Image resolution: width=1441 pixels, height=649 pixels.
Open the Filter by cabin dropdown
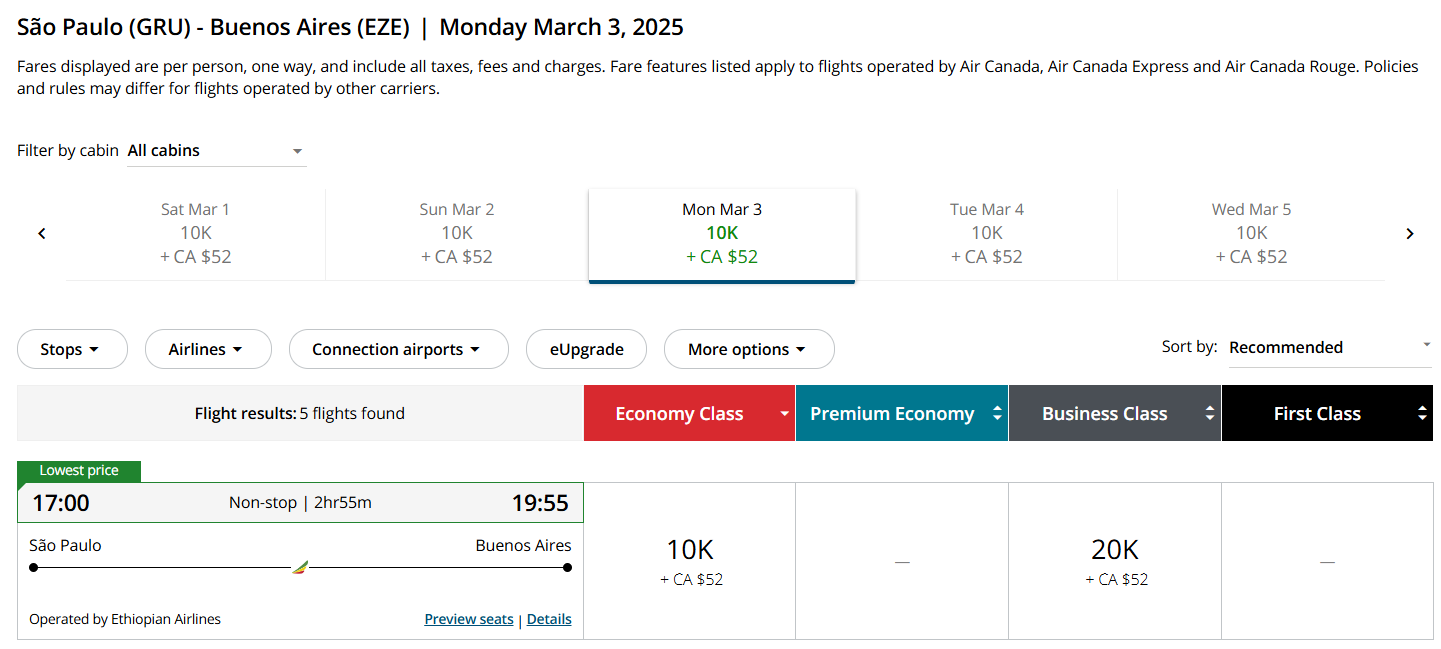(216, 151)
